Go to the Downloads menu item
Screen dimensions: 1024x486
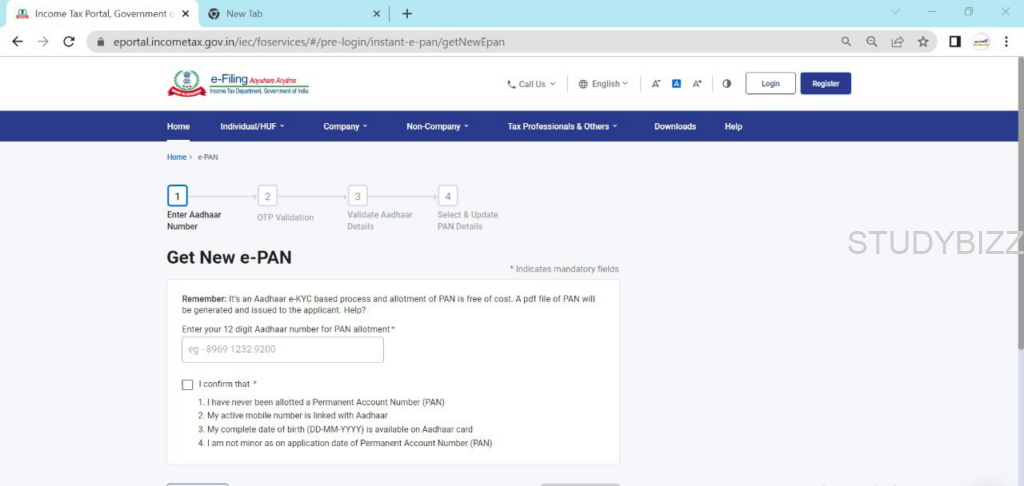tap(675, 127)
